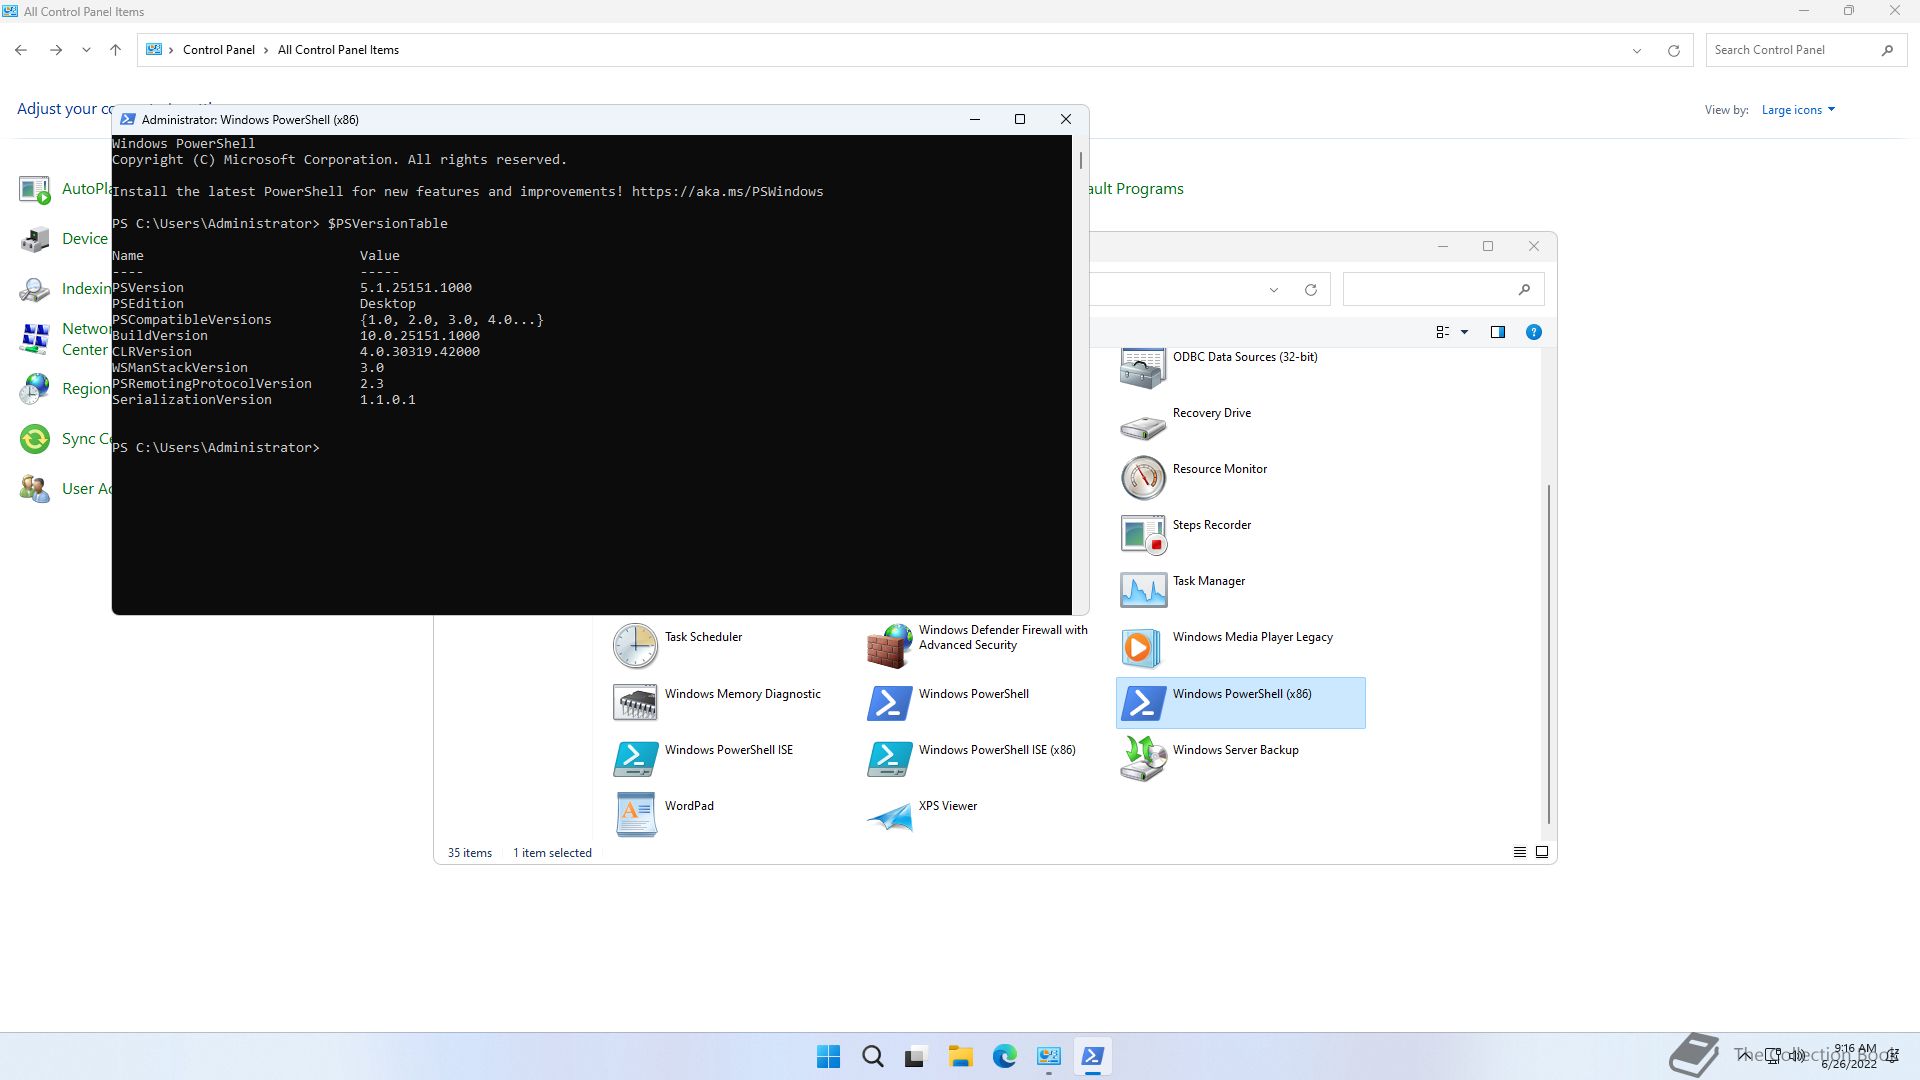Open File Explorer from taskbar
Image resolution: width=1920 pixels, height=1080 pixels.
[x=960, y=1056]
